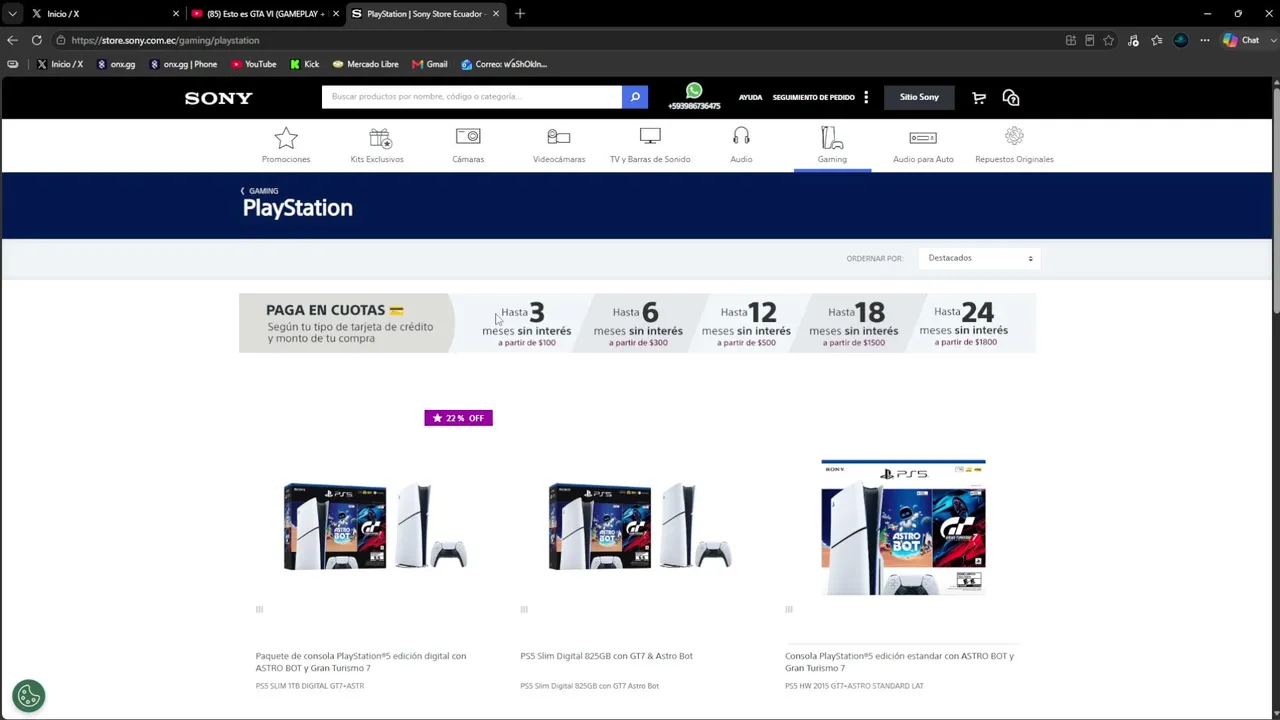Open the onx.gg bookmark
1280x720 pixels.
[116, 64]
